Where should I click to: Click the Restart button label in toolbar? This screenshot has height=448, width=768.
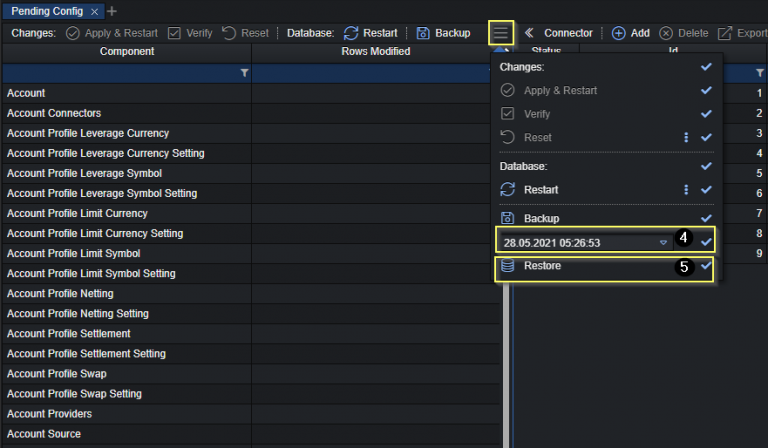click(x=380, y=33)
